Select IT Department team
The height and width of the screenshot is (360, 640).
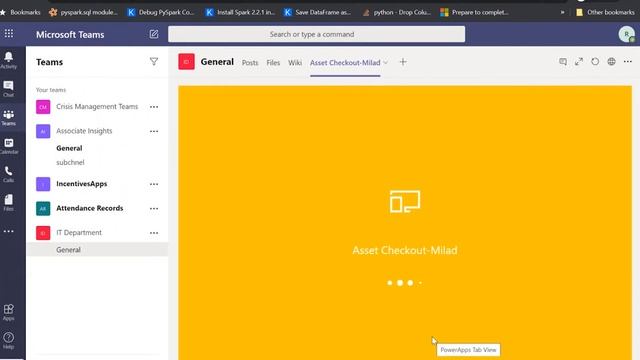tap(79, 233)
